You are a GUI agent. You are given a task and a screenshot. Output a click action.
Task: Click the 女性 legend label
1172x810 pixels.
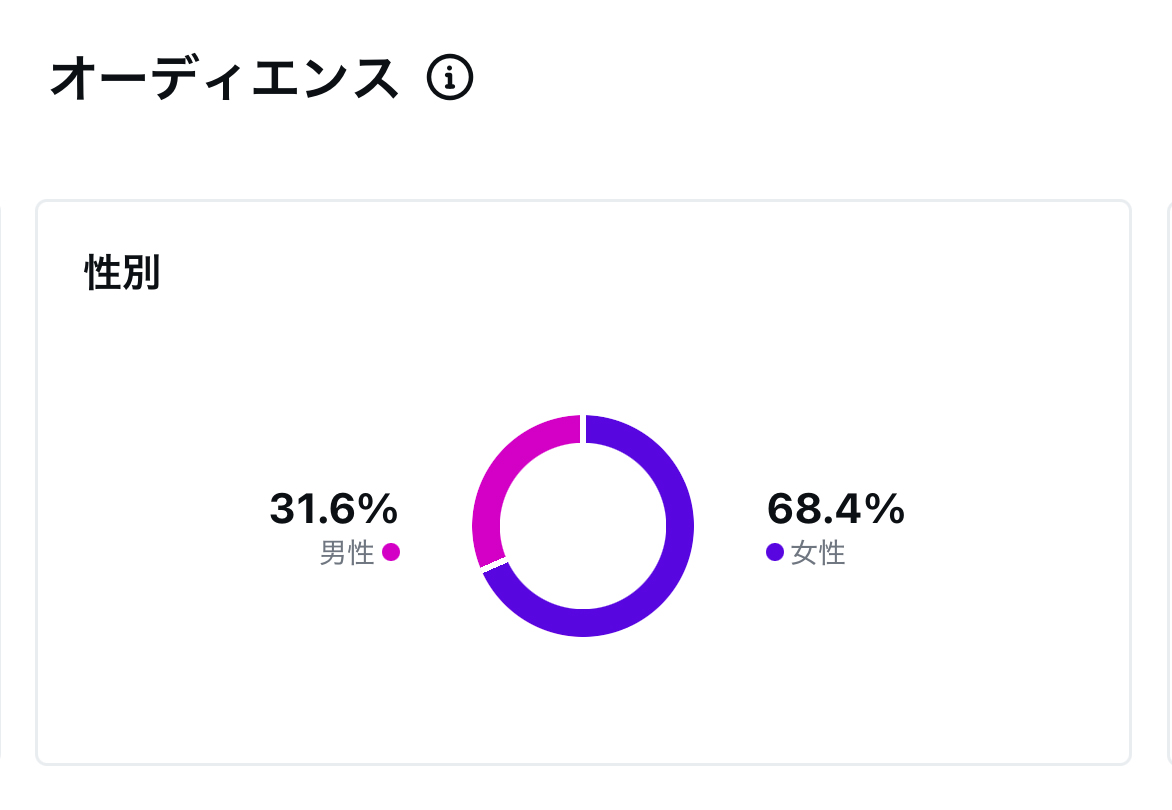click(x=818, y=553)
